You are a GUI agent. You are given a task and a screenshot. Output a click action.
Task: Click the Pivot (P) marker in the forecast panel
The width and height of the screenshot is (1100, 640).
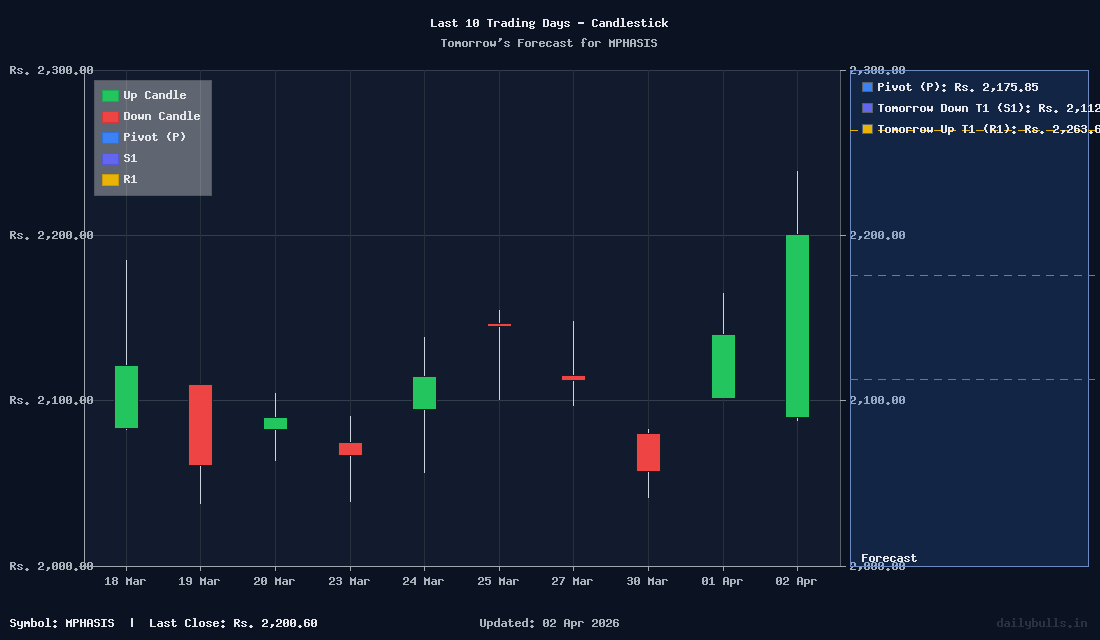pyautogui.click(x=866, y=87)
